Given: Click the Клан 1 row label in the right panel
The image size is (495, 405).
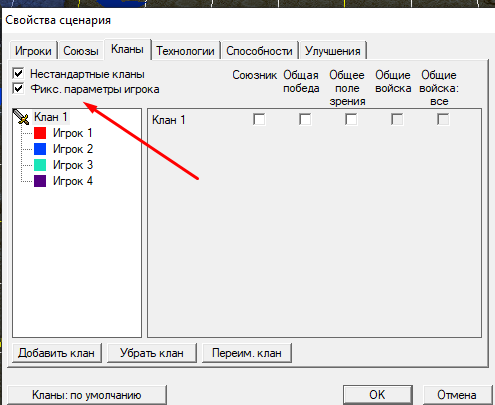Looking at the screenshot, I should 168,120.
